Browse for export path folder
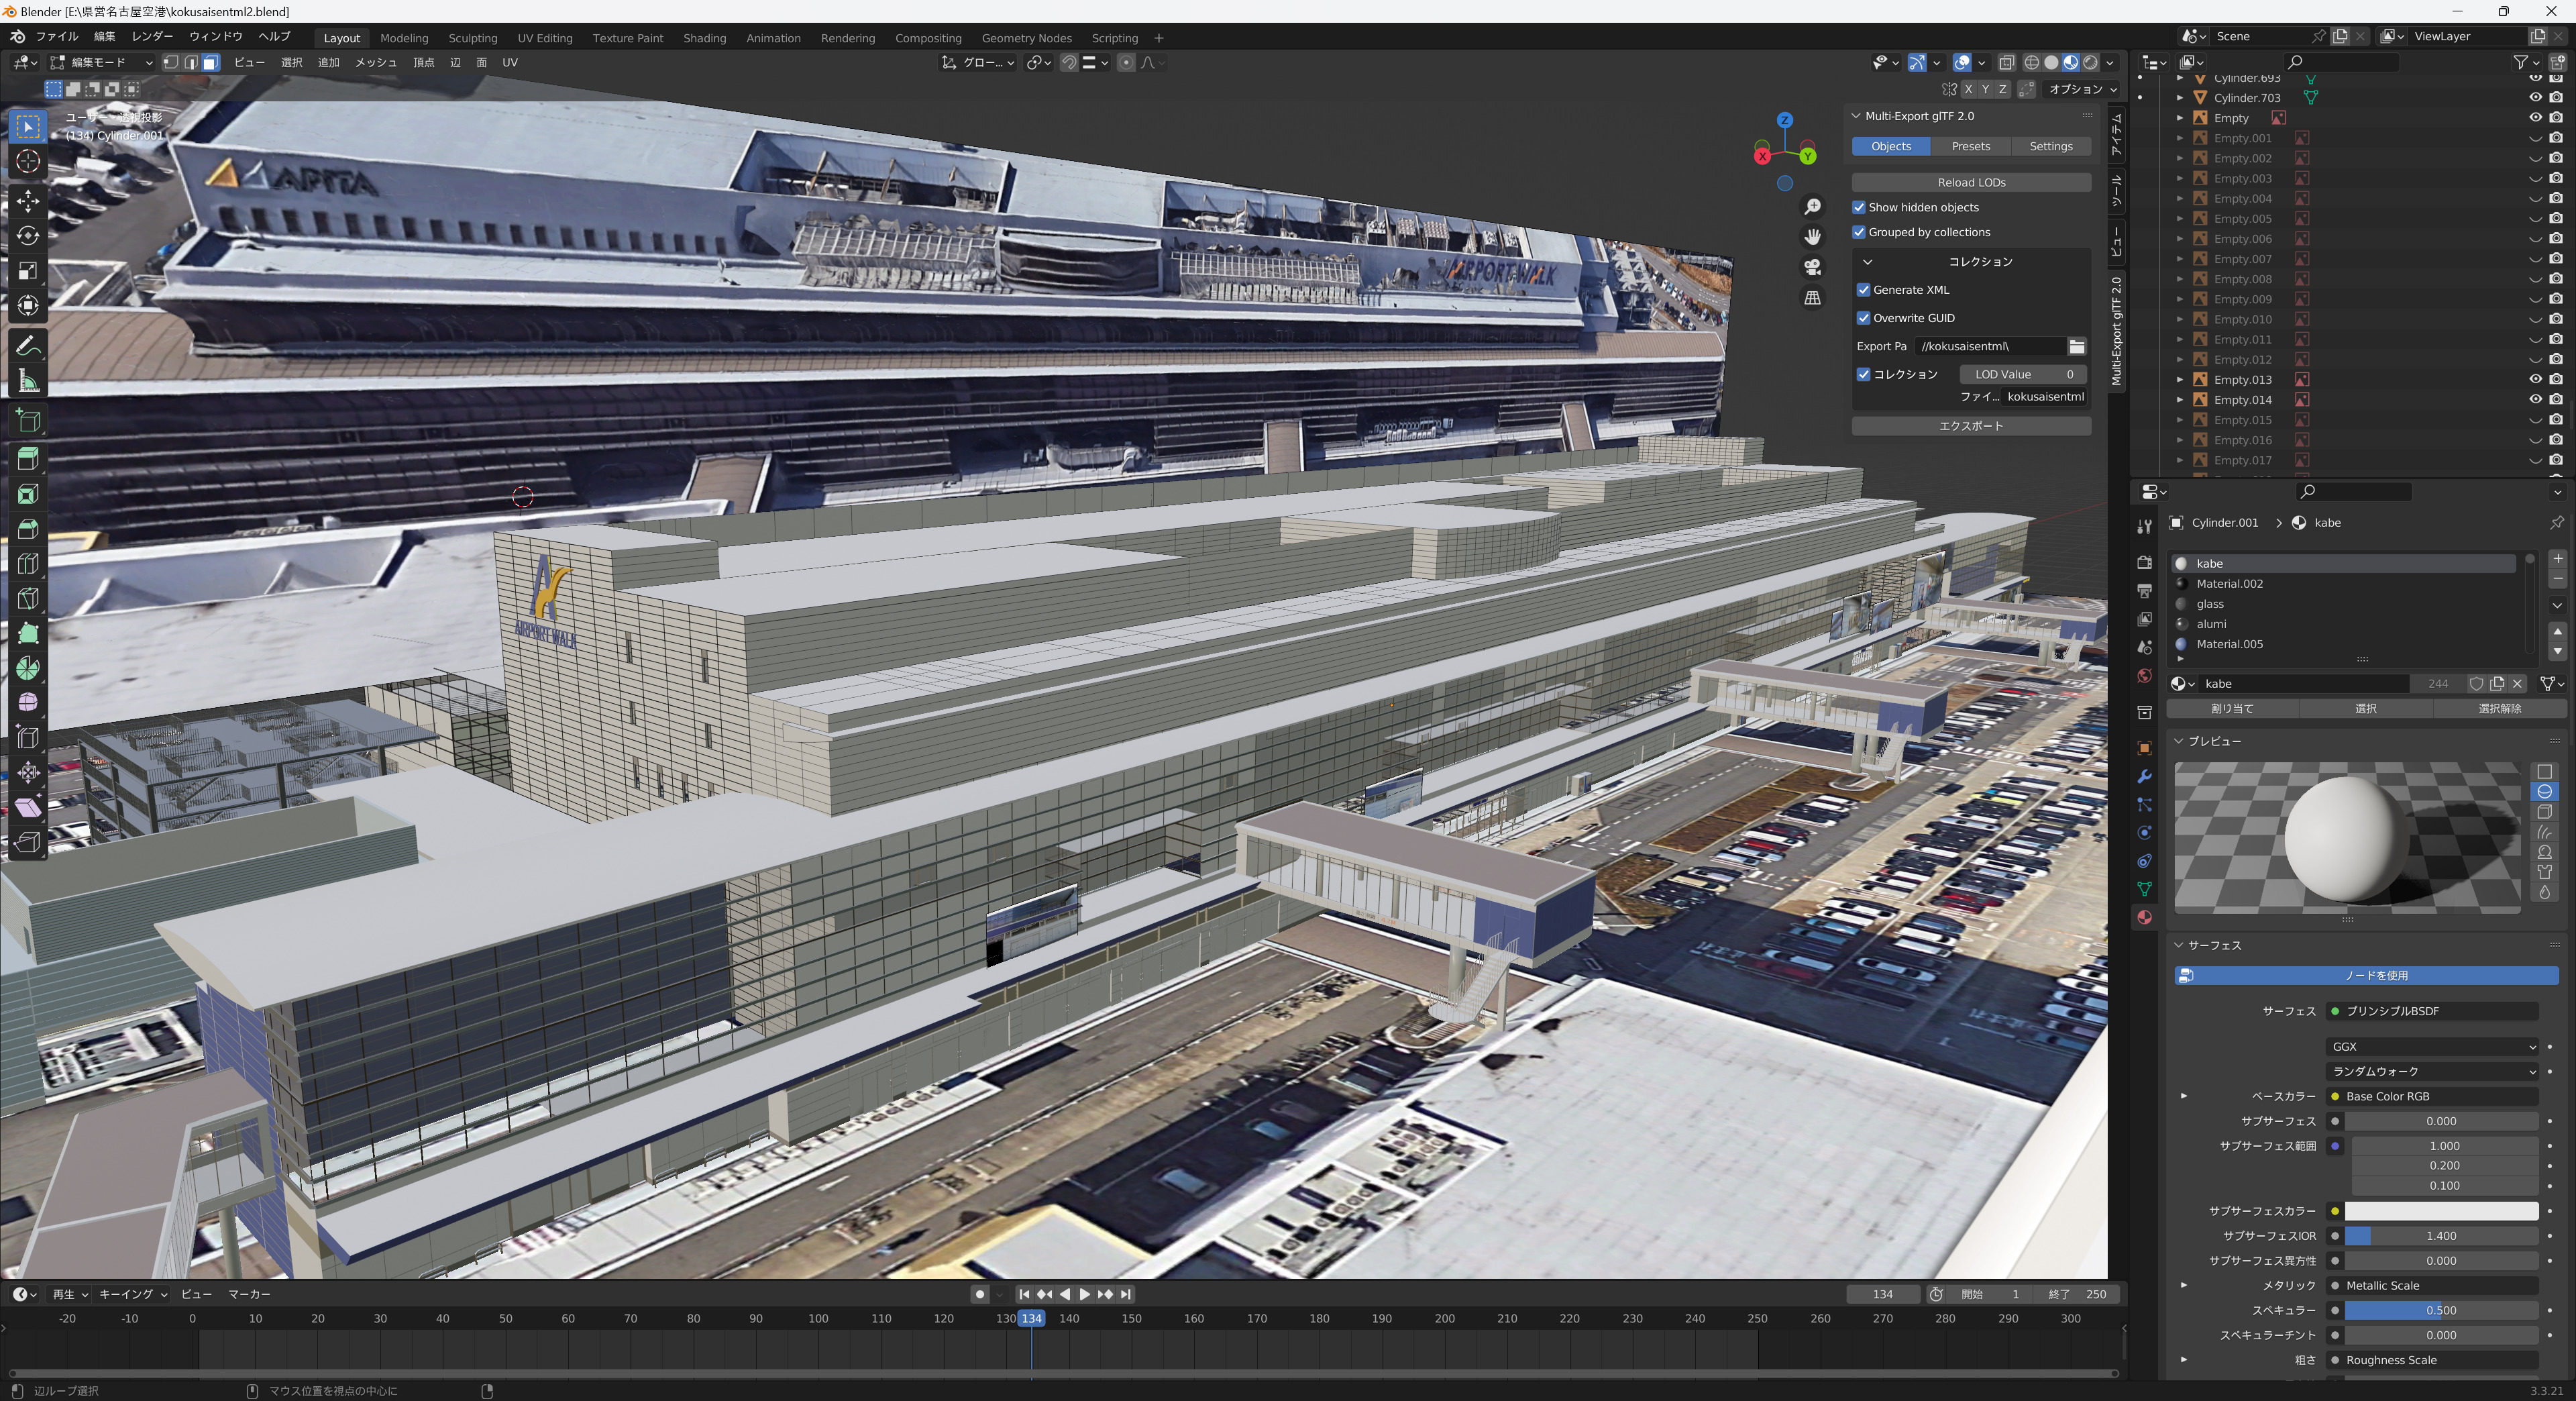Image resolution: width=2576 pixels, height=1401 pixels. (2077, 346)
